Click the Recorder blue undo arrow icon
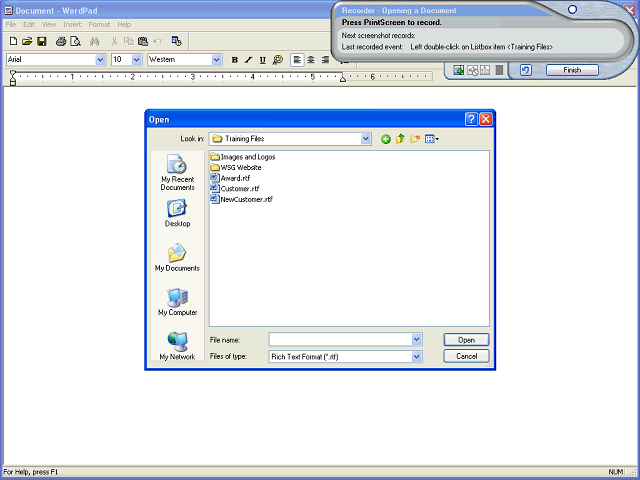 click(x=526, y=70)
